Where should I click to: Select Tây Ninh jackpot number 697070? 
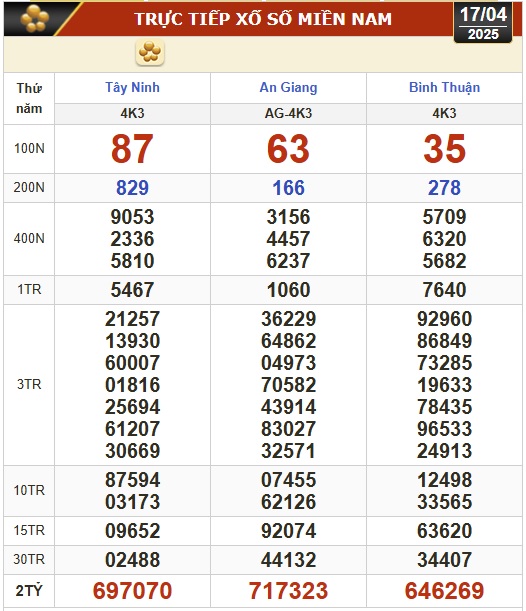[x=132, y=590]
